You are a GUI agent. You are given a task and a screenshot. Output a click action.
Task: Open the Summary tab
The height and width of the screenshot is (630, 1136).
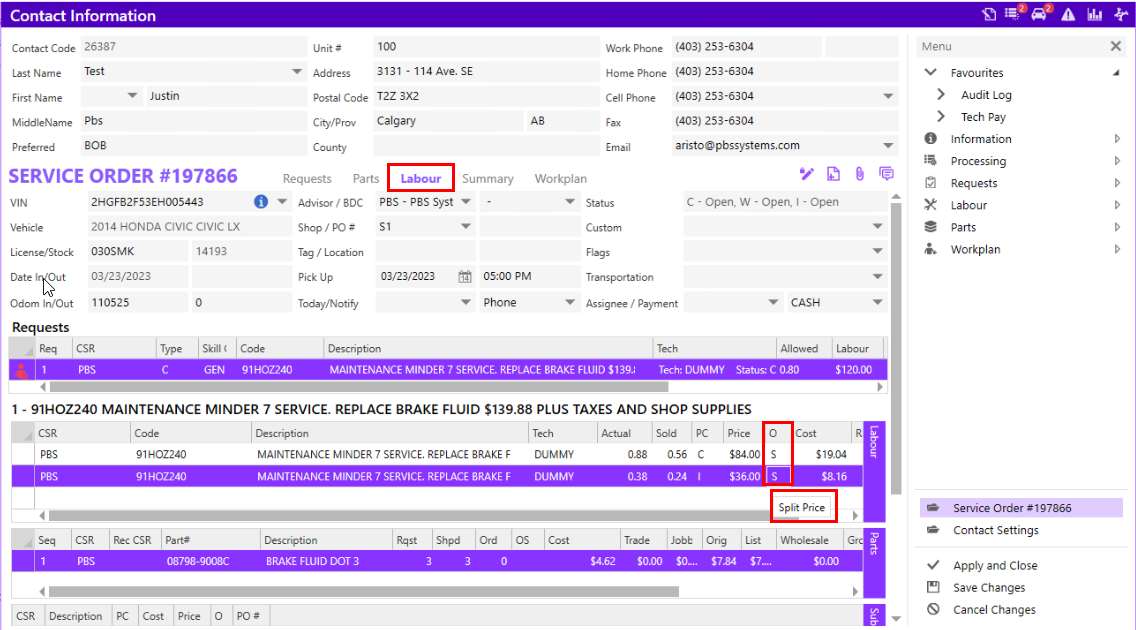[488, 179]
